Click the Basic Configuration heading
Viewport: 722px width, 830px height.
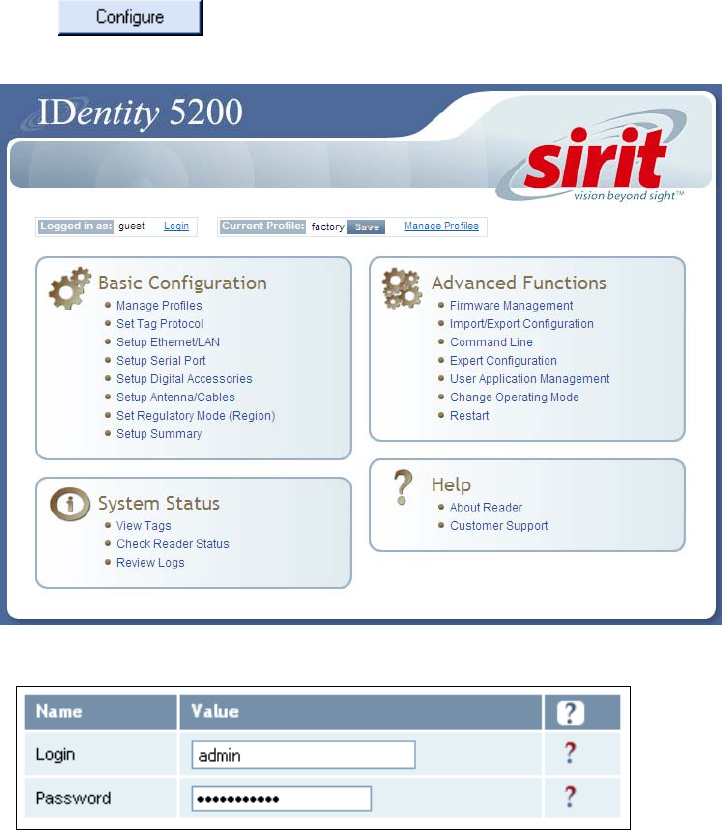[x=182, y=283]
